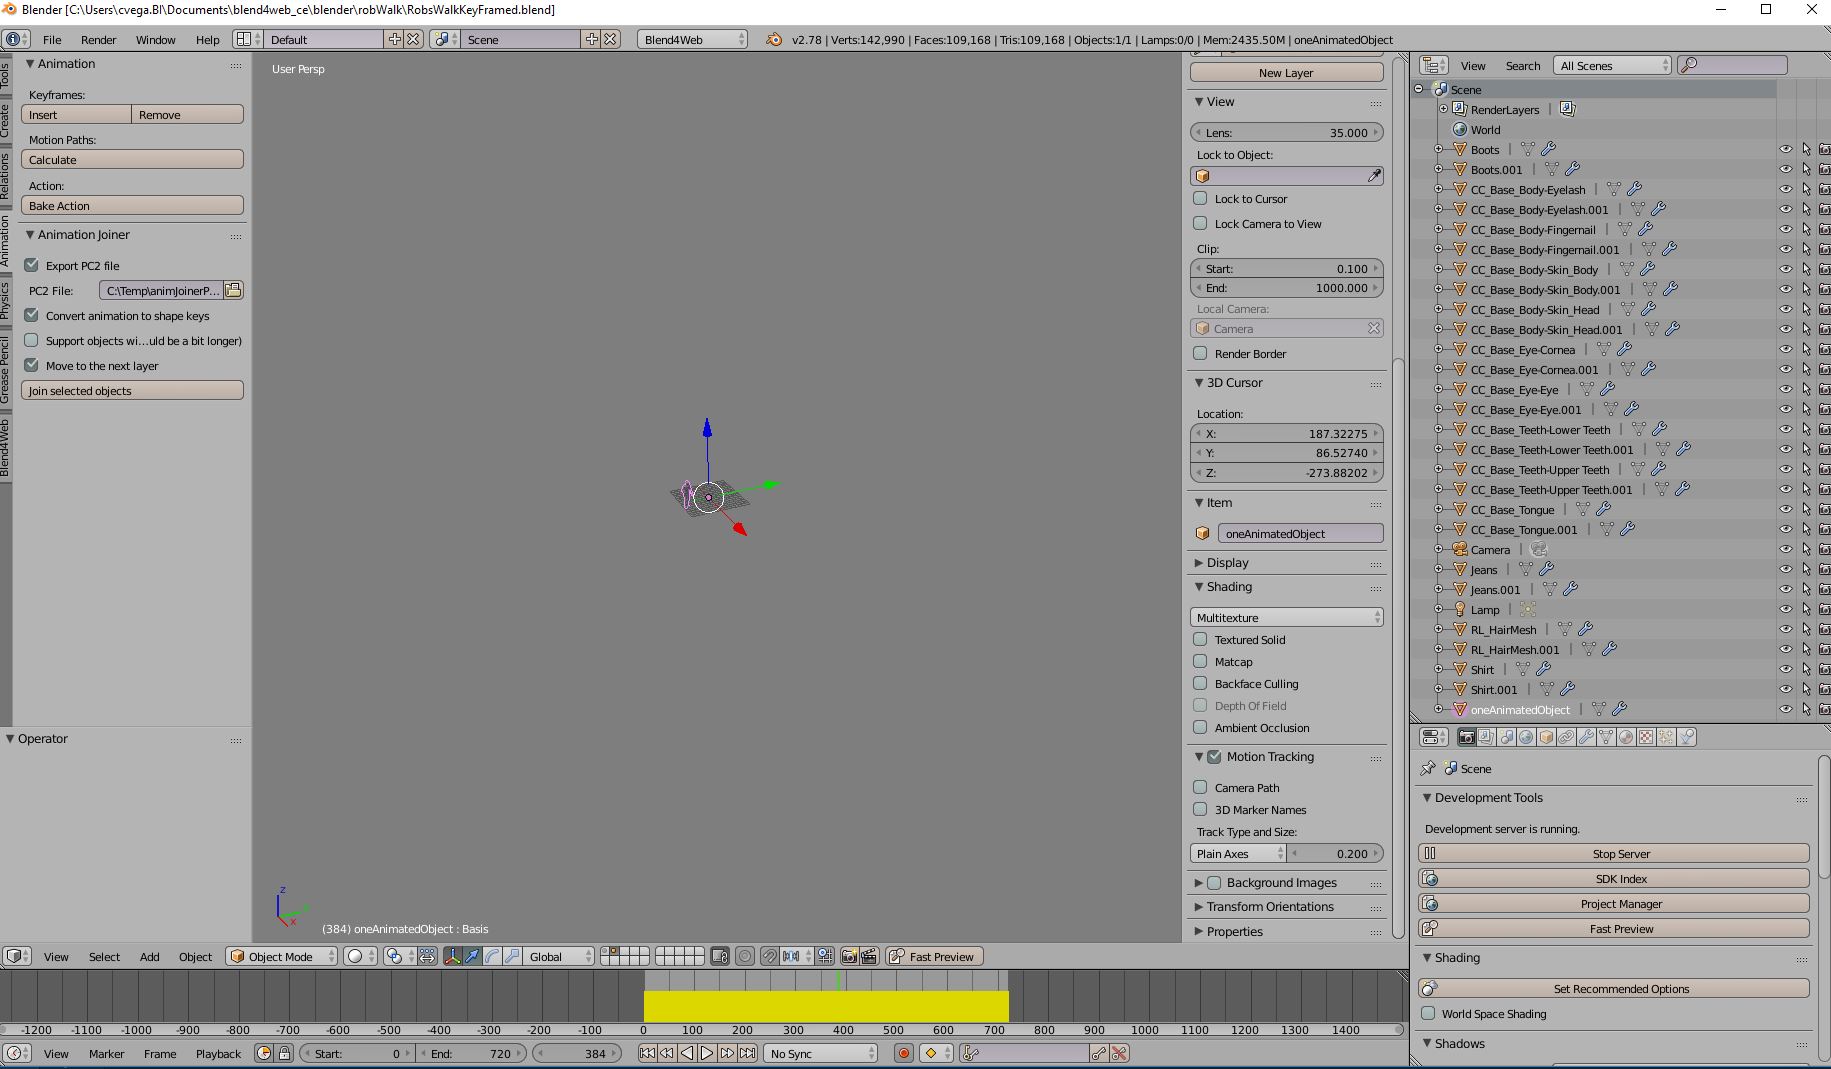The height and width of the screenshot is (1069, 1831).
Task: Open the Render properties tab (camera icon)
Action: tap(1466, 737)
